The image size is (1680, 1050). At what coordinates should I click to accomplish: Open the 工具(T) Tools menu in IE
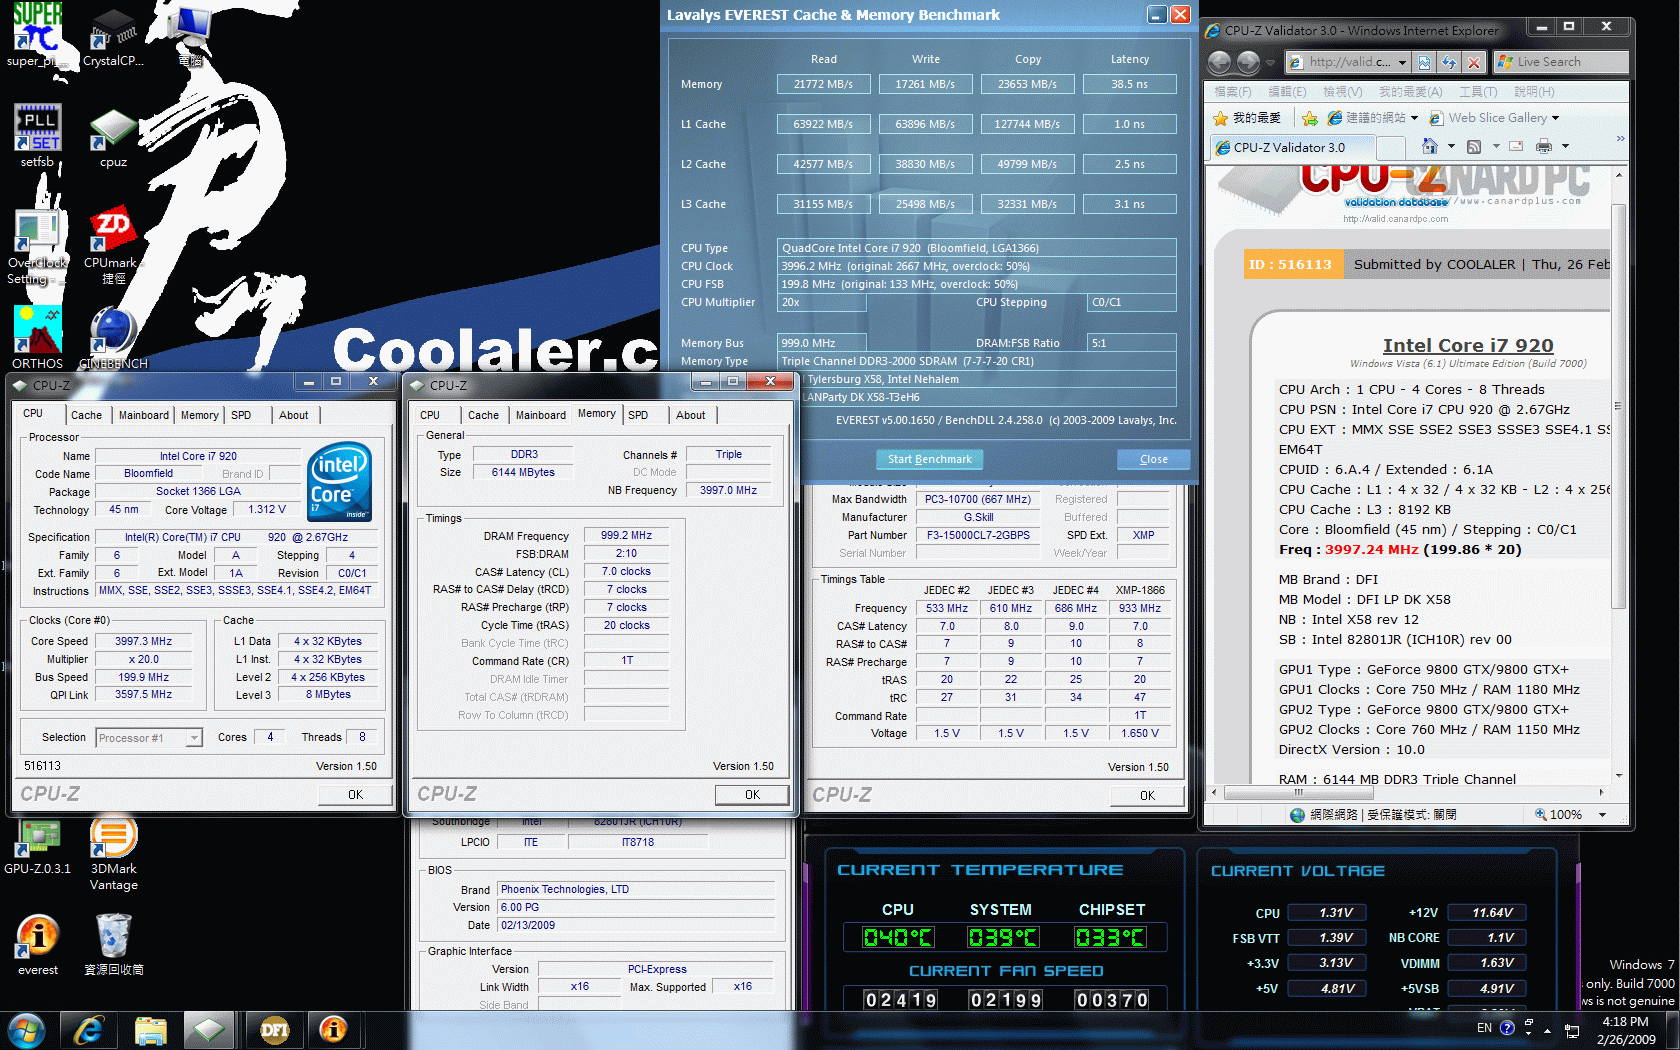[1478, 91]
